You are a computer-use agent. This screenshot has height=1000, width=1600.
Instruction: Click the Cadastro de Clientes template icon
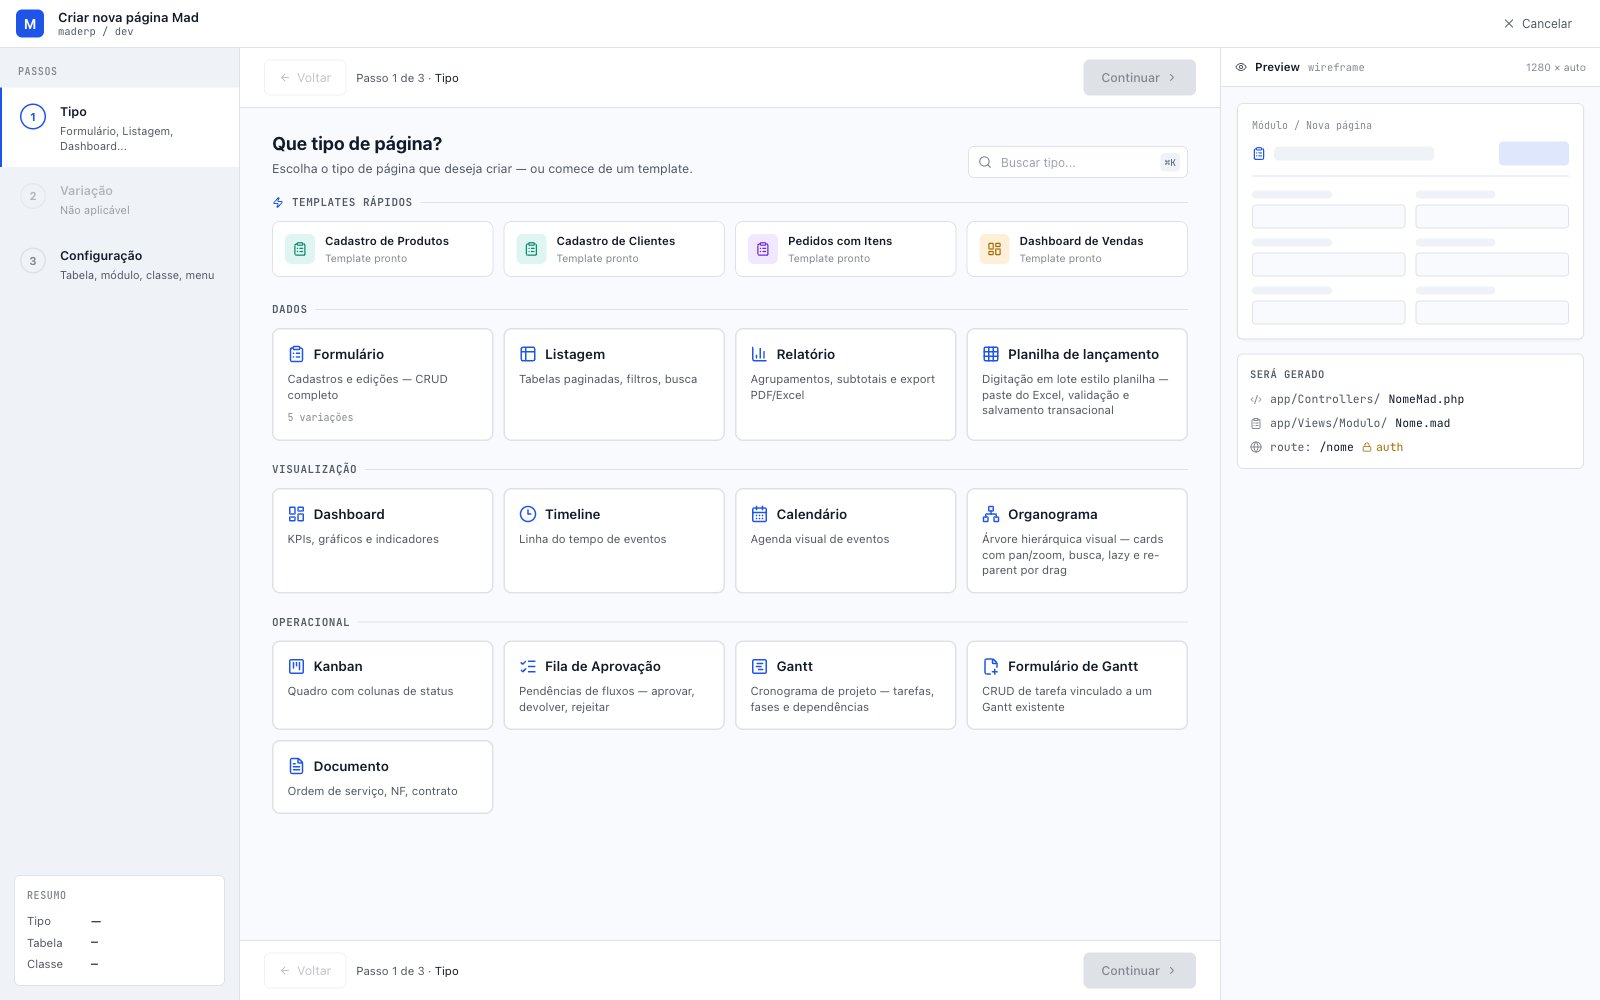pyautogui.click(x=531, y=249)
